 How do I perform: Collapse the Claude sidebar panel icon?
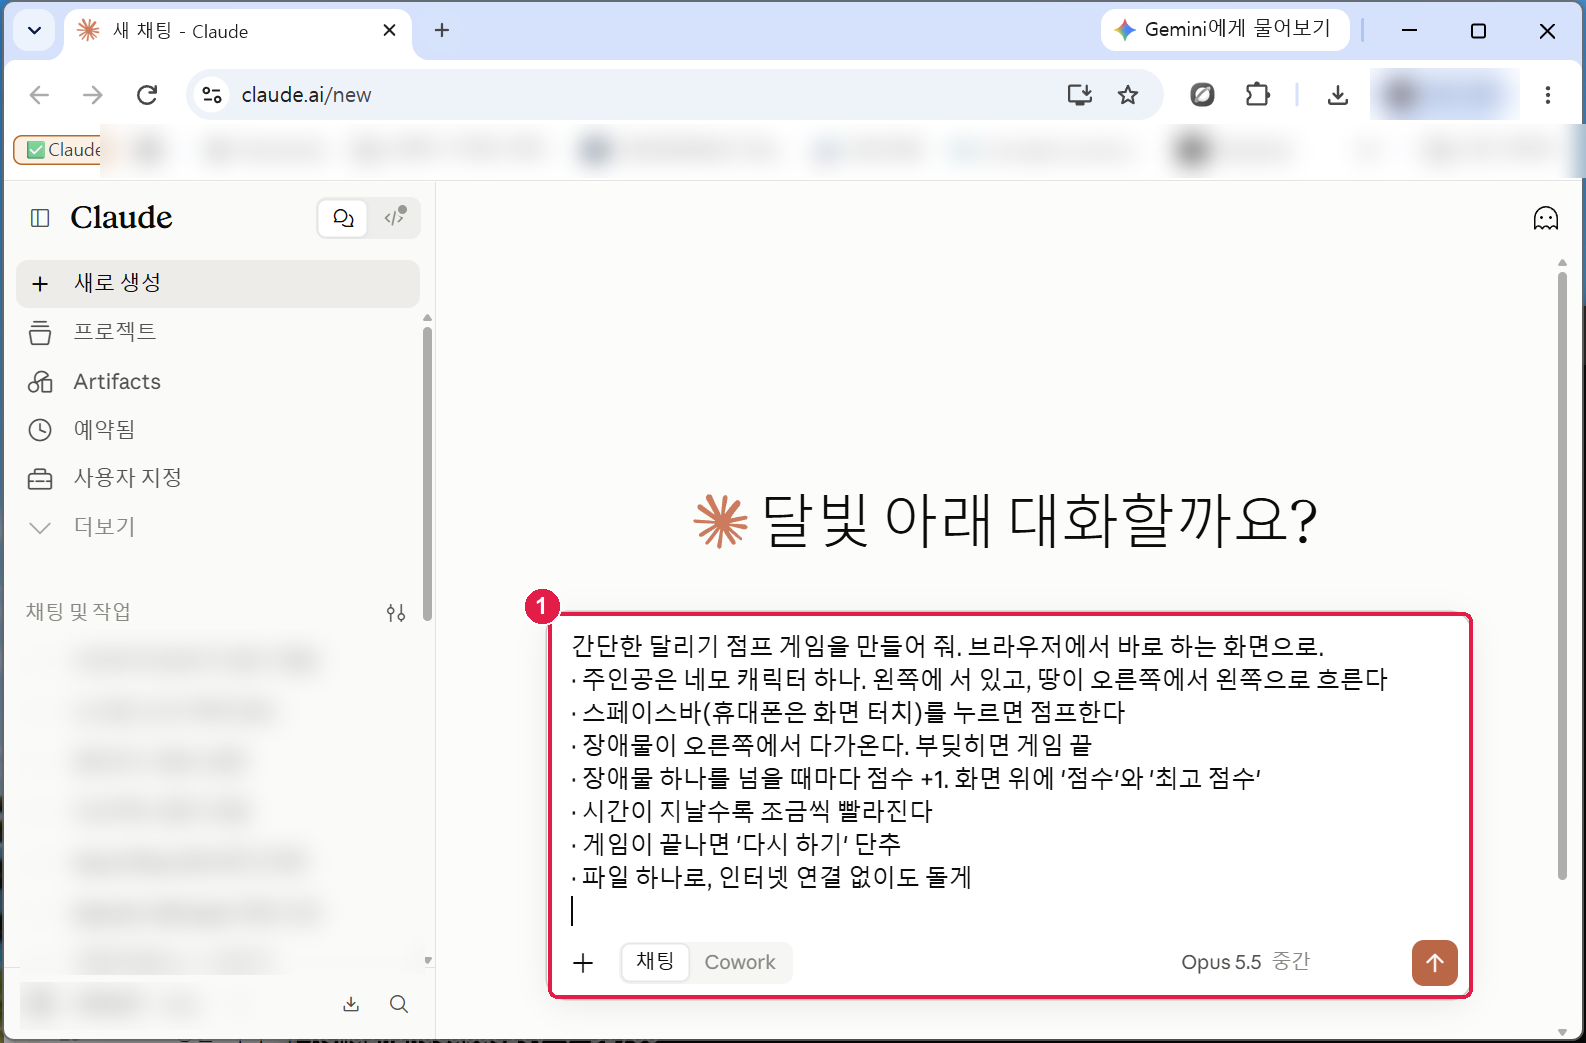coord(40,218)
